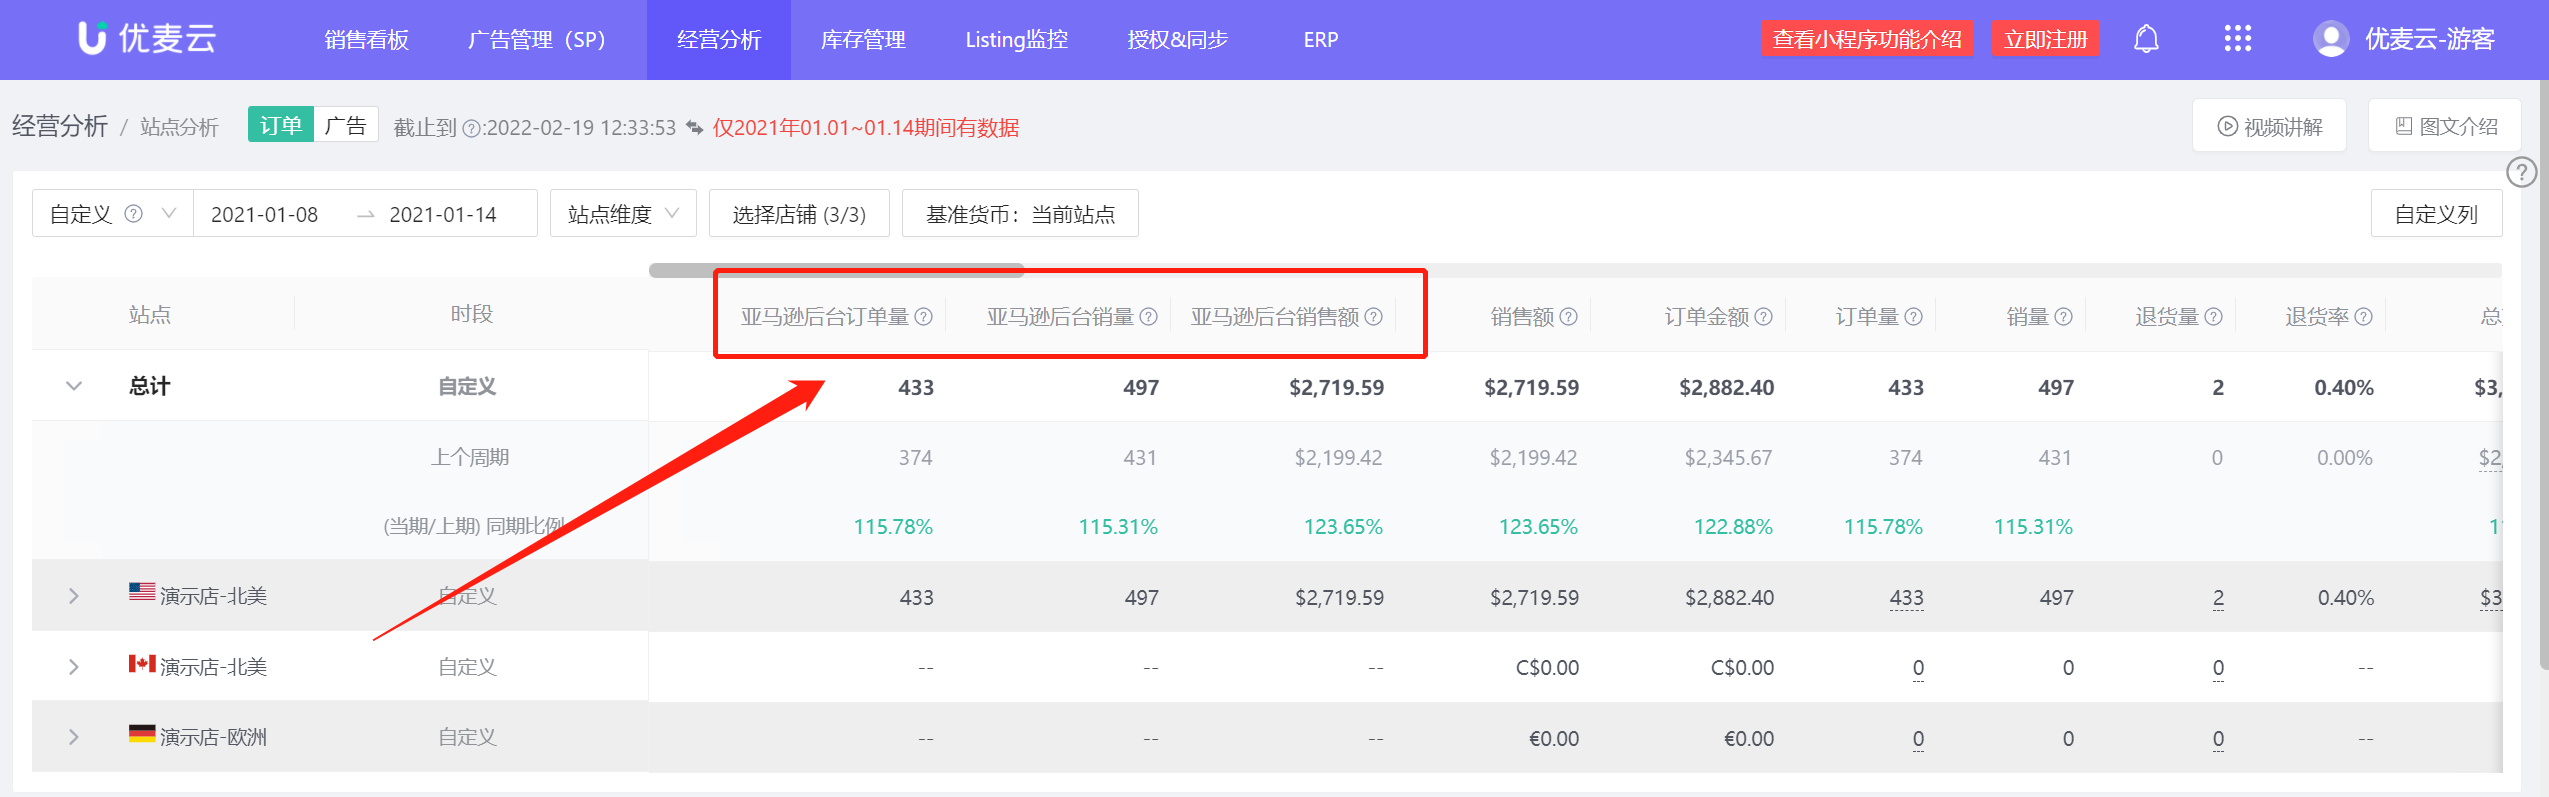The height and width of the screenshot is (797, 2549).
Task: Click start date 2021-01-08 field
Action: click(x=264, y=214)
